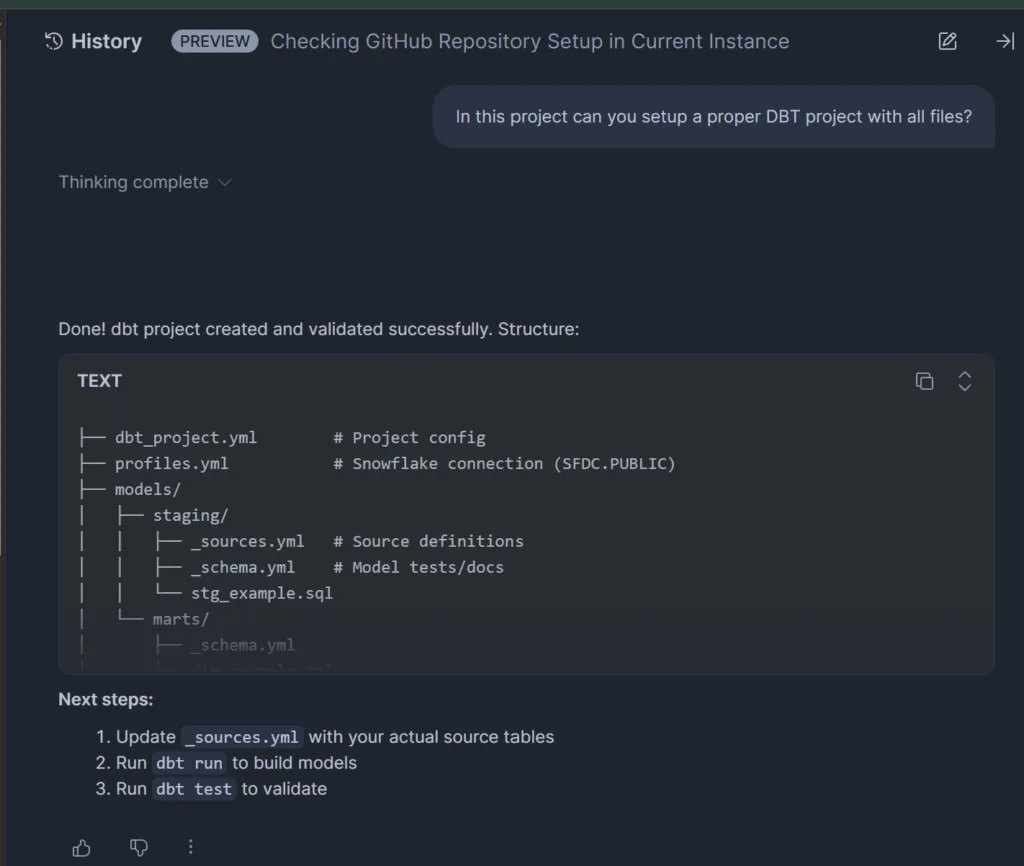The image size is (1024, 866).
Task: Click stg_example.sql in the tree
Action: click(261, 593)
